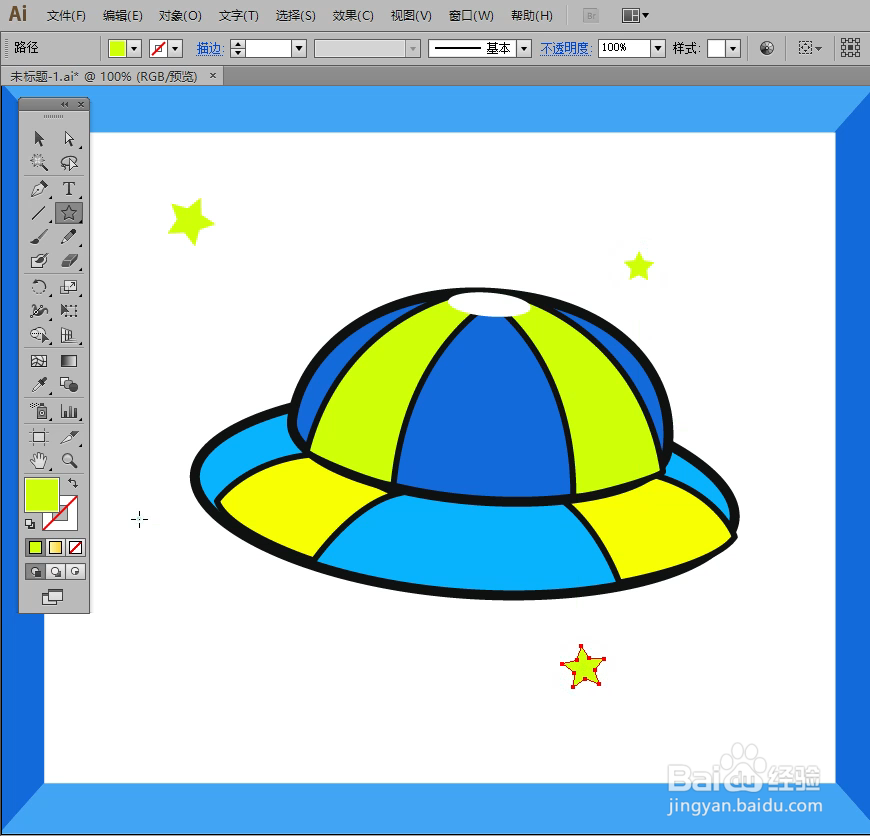Open the disabled variable width profile dropdown
Image resolution: width=870 pixels, height=836 pixels.
click(413, 49)
